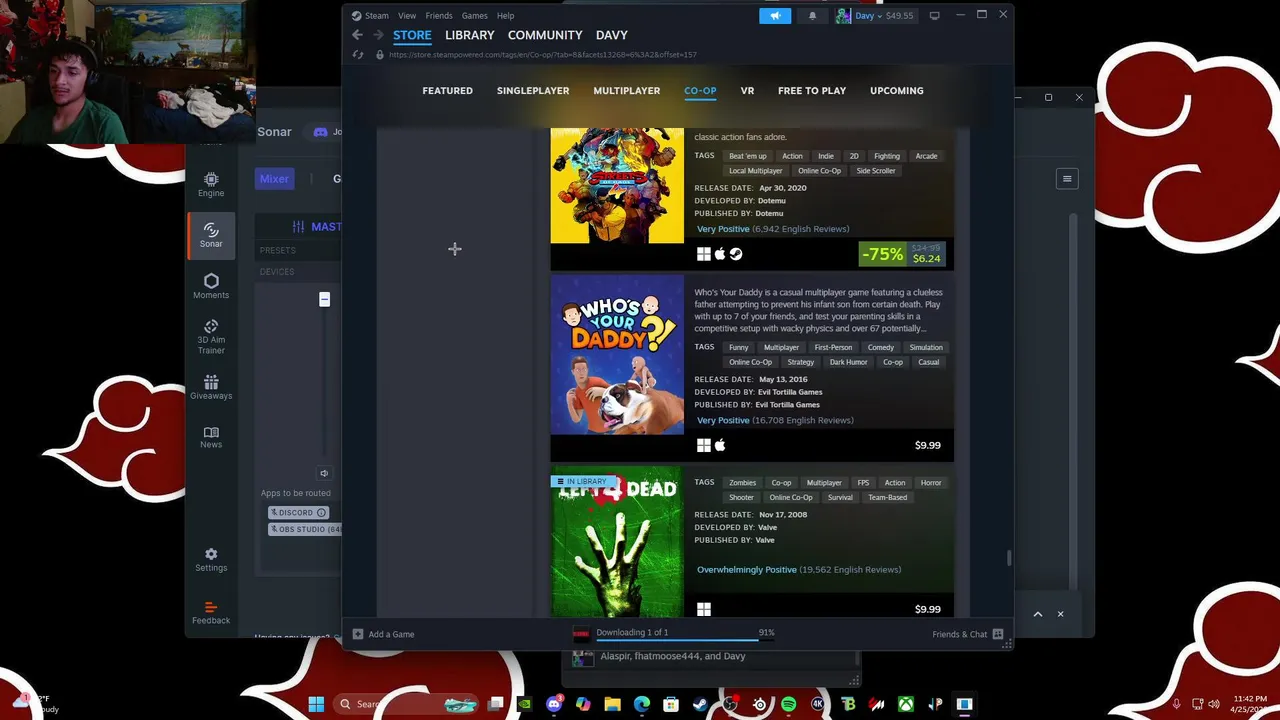Screen dimensions: 1280x720
Task: Open Evil Tortilla Games developer link
Action: coord(790,392)
